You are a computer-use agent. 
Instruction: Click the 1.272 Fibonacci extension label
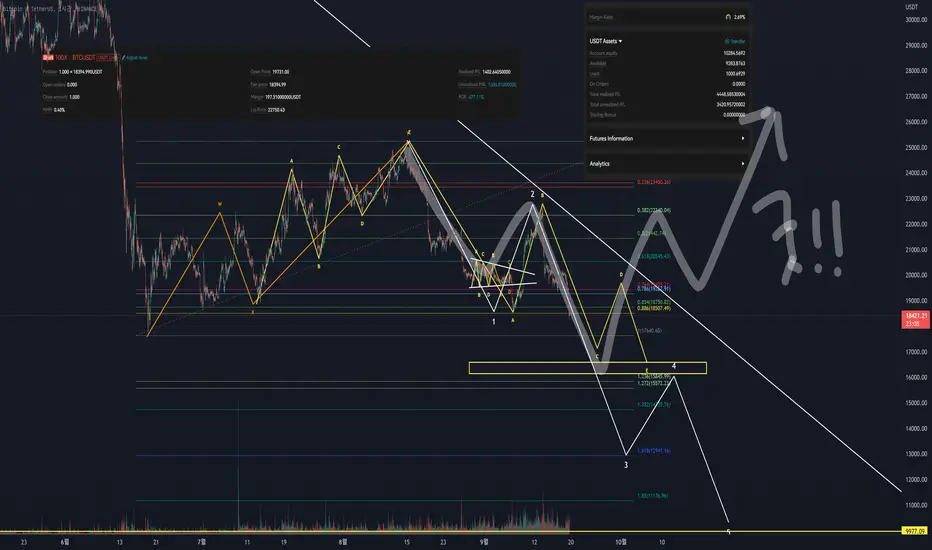point(654,384)
